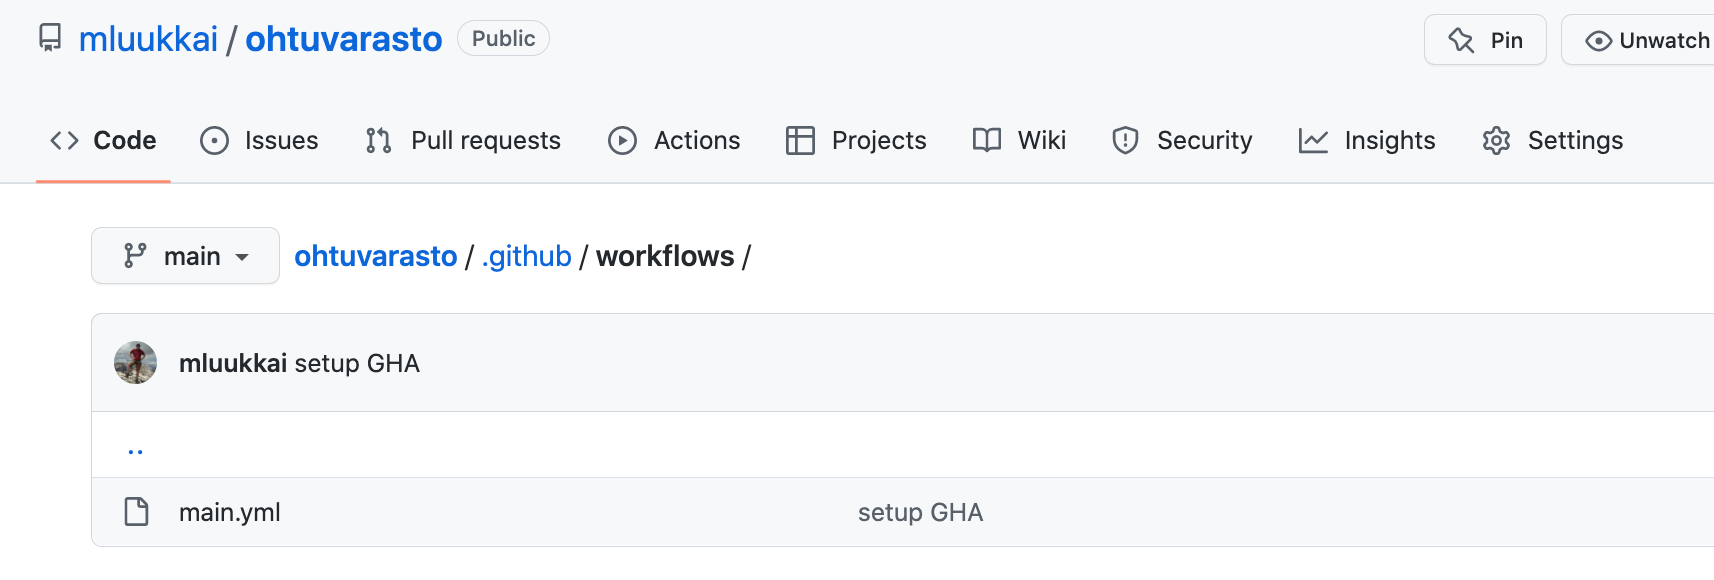This screenshot has height=580, width=1714.
Task: Open the Actions tab
Action: point(674,140)
